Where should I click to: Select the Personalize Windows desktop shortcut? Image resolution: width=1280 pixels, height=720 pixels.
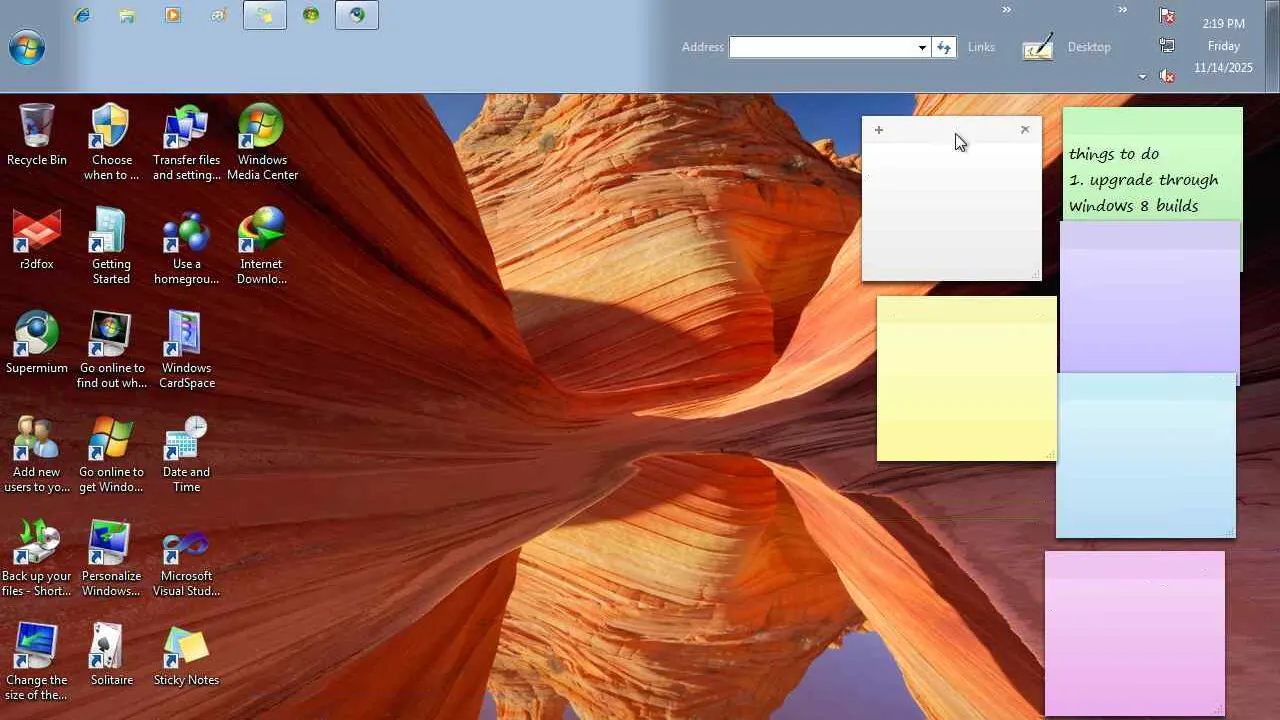pyautogui.click(x=111, y=559)
